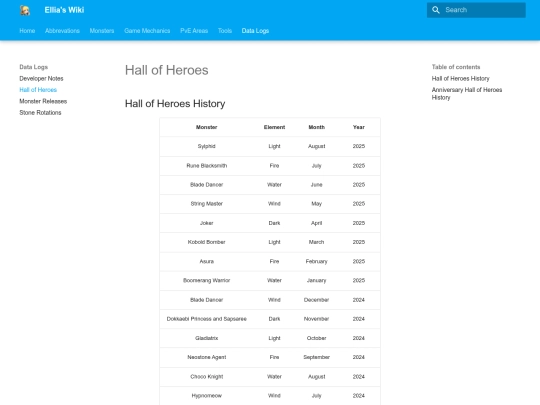Open the PvE Areas nav tab

tap(194, 31)
